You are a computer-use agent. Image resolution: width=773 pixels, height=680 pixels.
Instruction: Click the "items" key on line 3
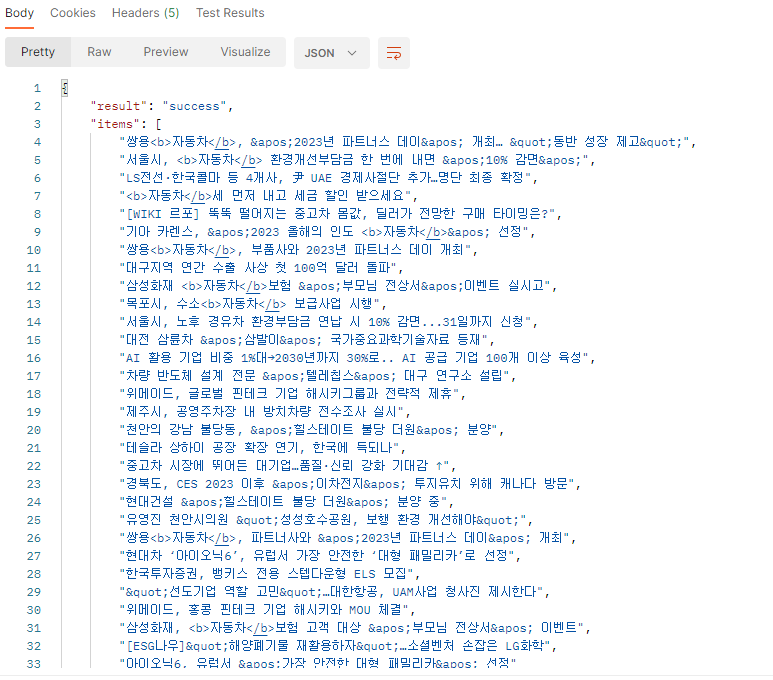click(115, 124)
